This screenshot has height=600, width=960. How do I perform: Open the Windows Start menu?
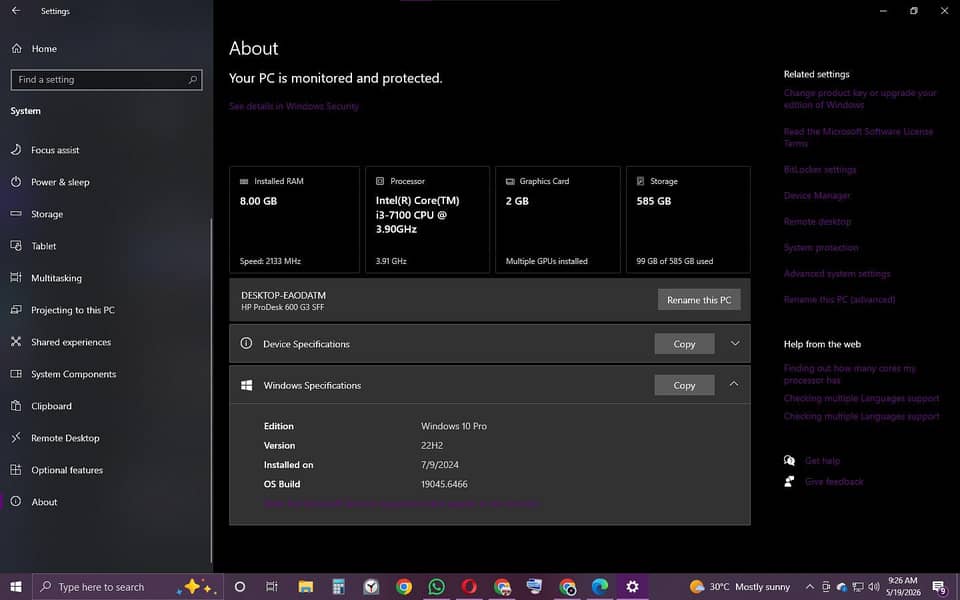point(16,587)
